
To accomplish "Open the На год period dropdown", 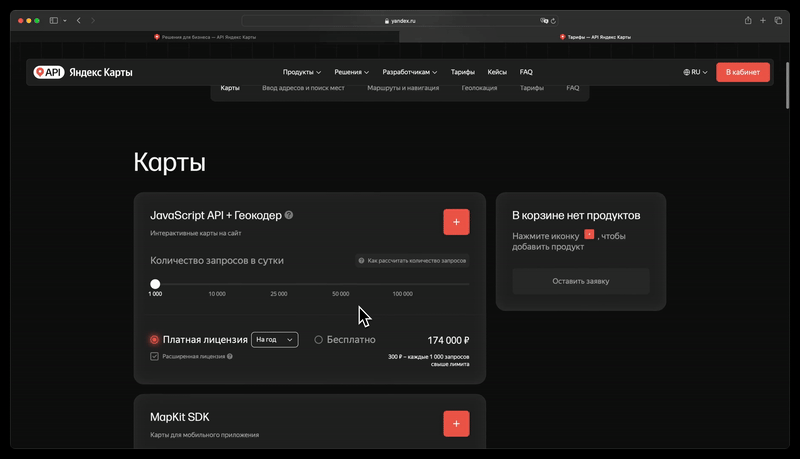I will [x=274, y=340].
